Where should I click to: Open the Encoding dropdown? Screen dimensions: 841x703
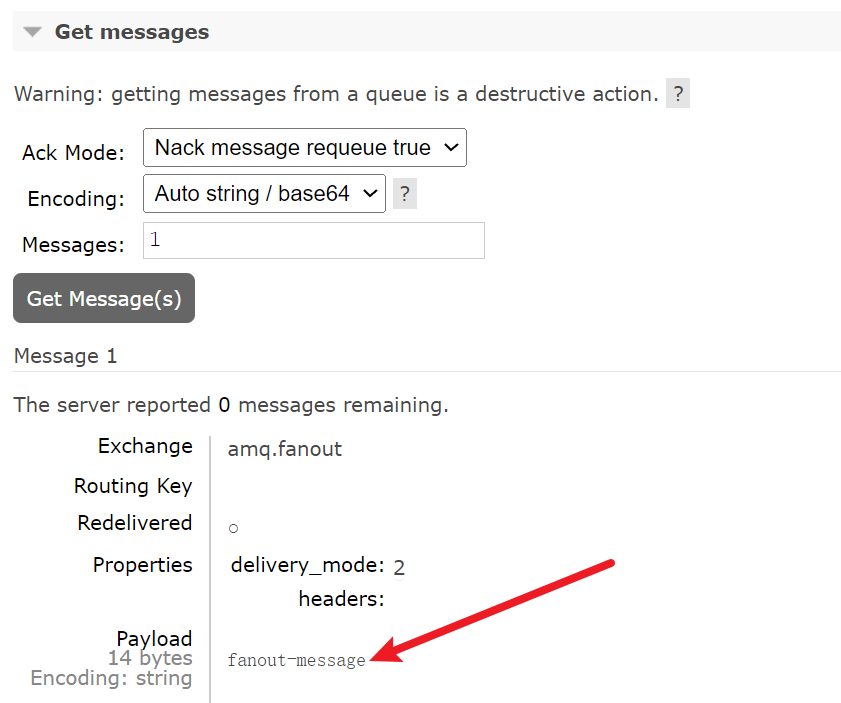coord(264,193)
